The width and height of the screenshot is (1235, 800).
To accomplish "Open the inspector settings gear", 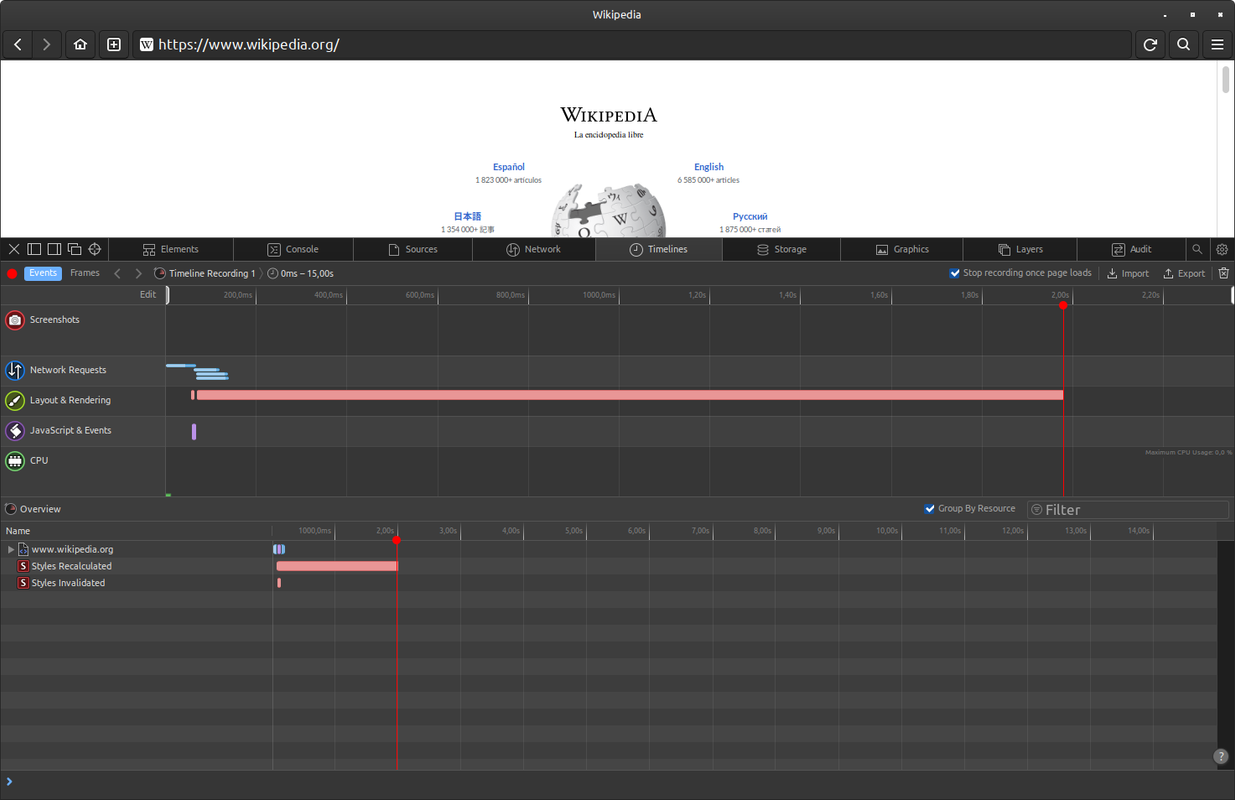I will 1222,249.
